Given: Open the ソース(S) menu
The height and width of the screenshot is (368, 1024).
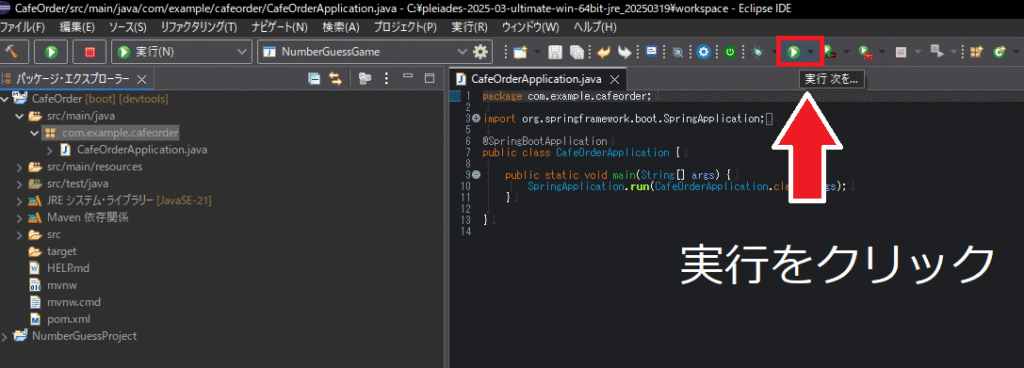Looking at the screenshot, I should pos(127,28).
